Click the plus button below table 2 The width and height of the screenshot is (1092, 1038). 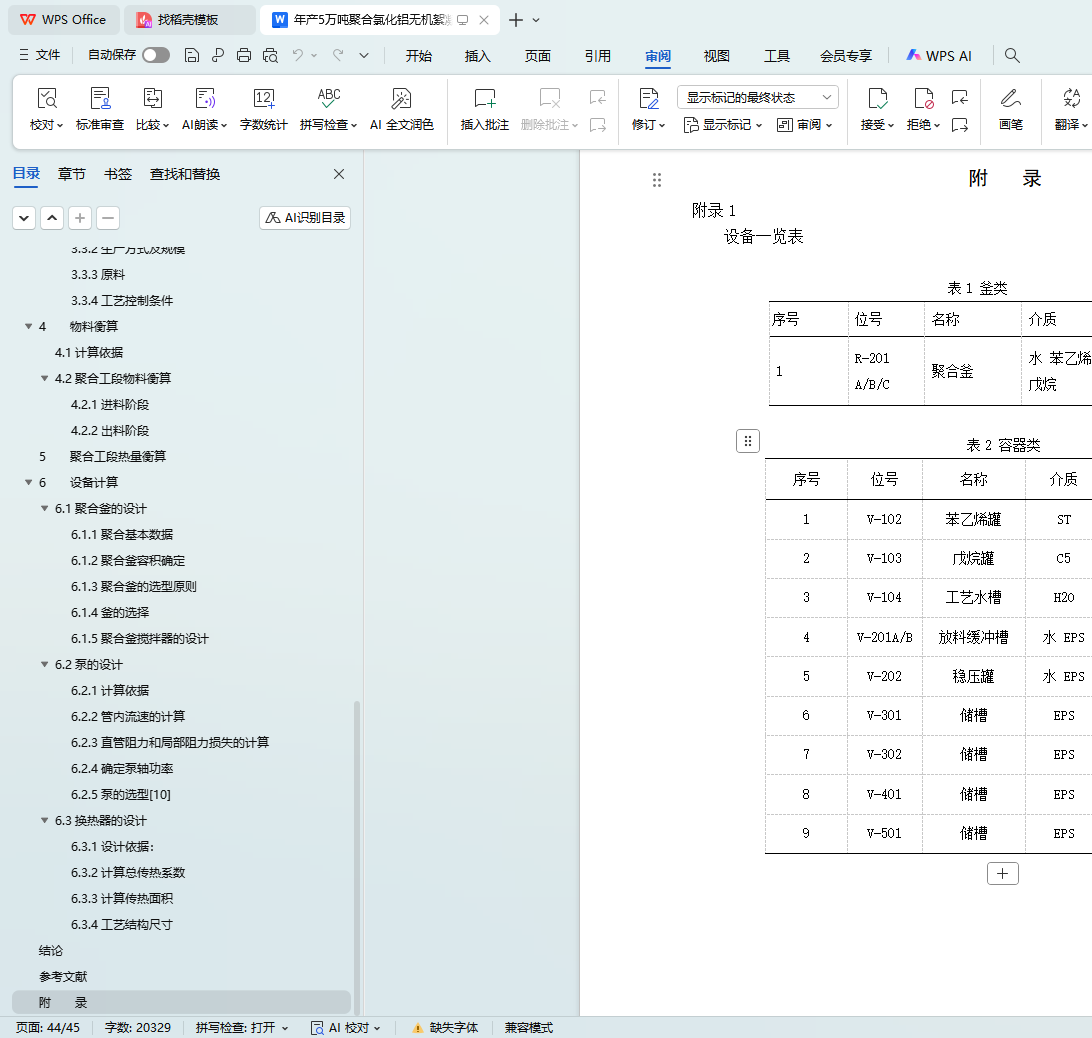click(1002, 873)
